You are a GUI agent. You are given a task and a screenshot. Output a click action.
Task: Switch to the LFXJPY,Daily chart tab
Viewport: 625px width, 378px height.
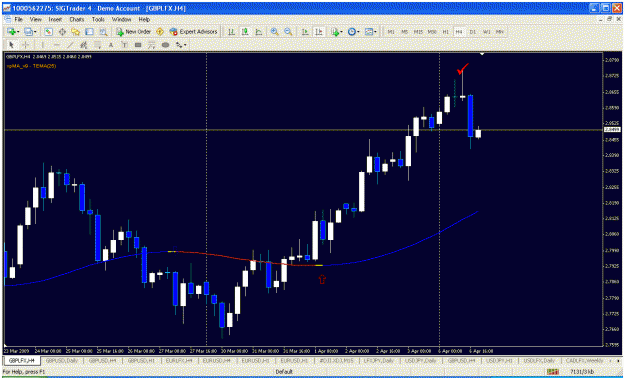tap(378, 360)
